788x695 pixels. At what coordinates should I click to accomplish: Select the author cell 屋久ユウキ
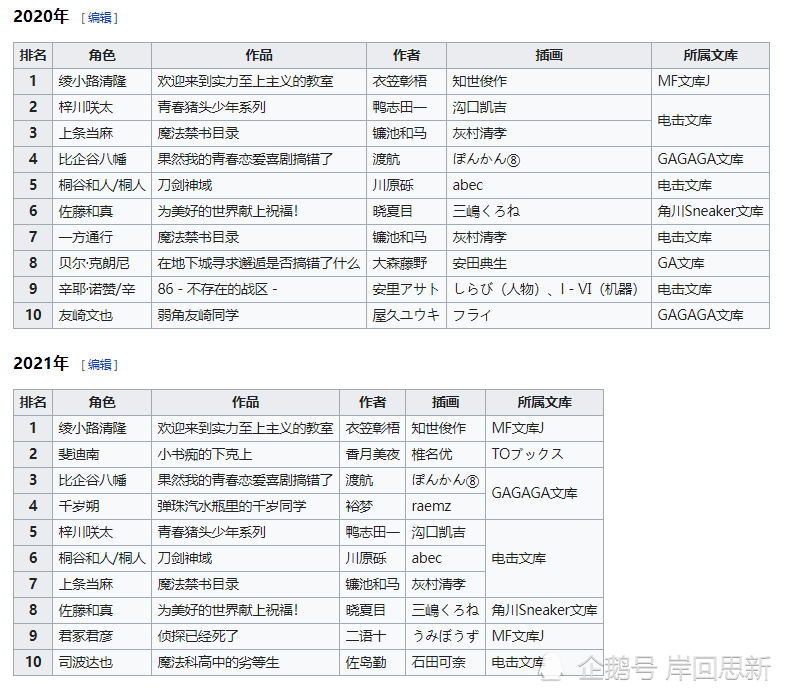(407, 315)
